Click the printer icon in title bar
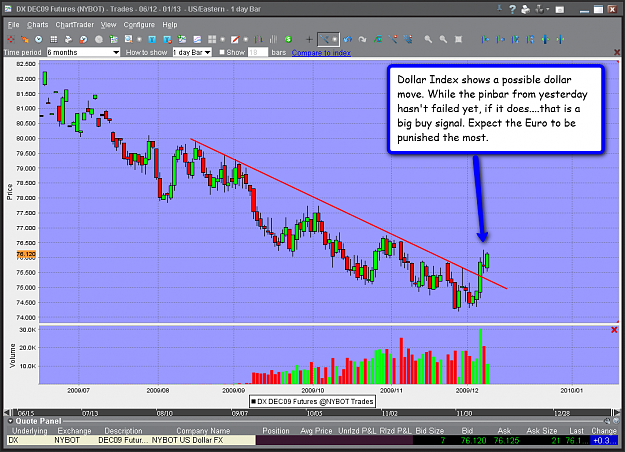The width and height of the screenshot is (625, 452). point(526,9)
